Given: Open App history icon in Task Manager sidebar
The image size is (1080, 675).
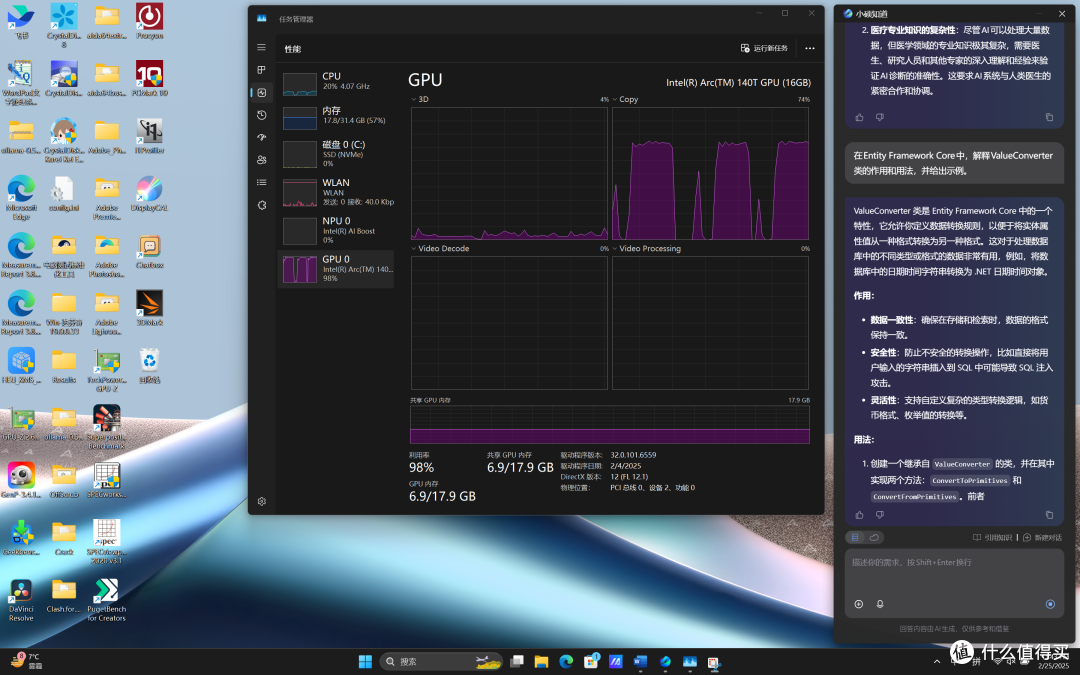Looking at the screenshot, I should point(262,115).
